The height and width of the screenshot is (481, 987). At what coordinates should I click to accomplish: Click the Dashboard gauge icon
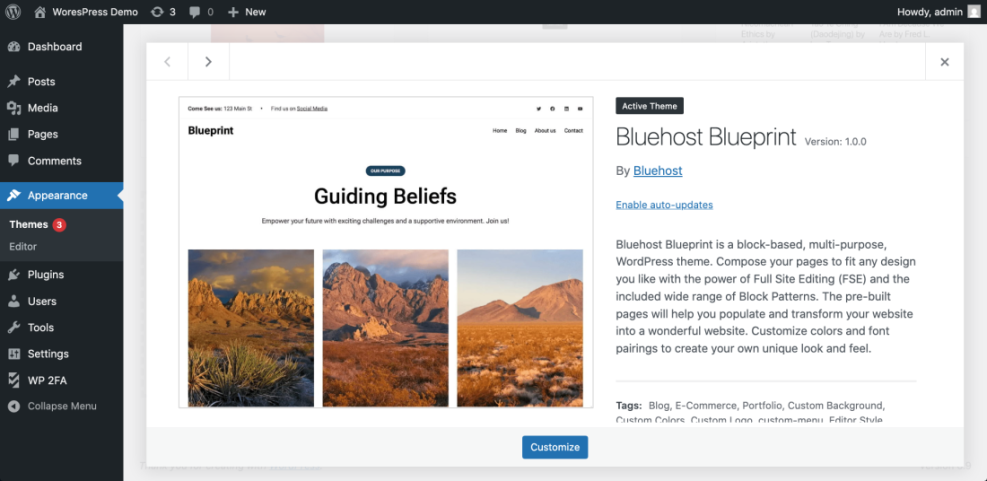coord(14,47)
